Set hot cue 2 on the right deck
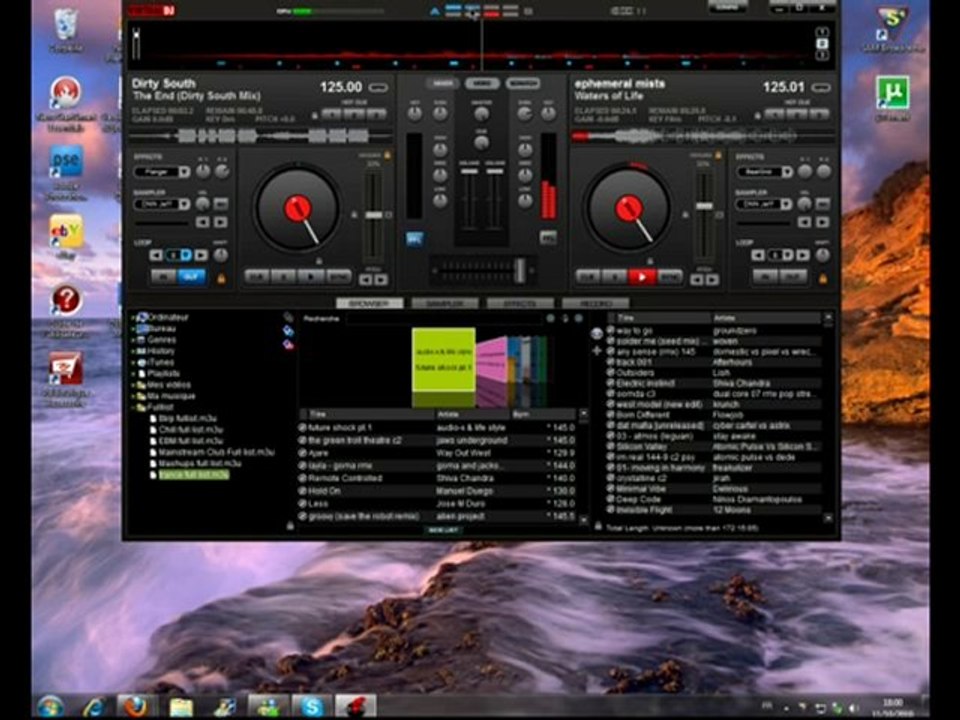 797,114
